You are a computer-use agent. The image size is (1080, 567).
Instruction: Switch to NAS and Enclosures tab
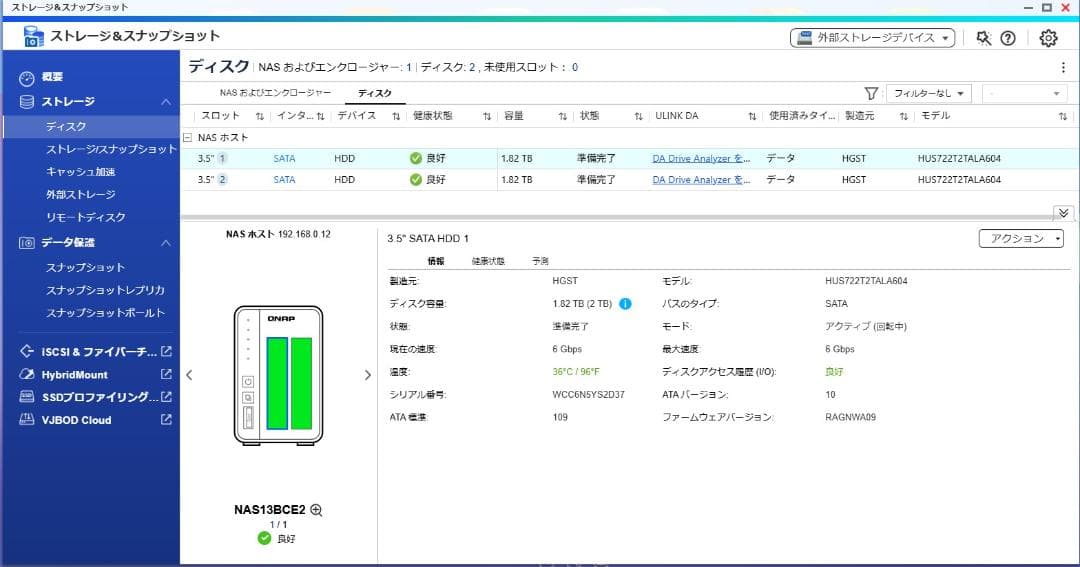275,93
